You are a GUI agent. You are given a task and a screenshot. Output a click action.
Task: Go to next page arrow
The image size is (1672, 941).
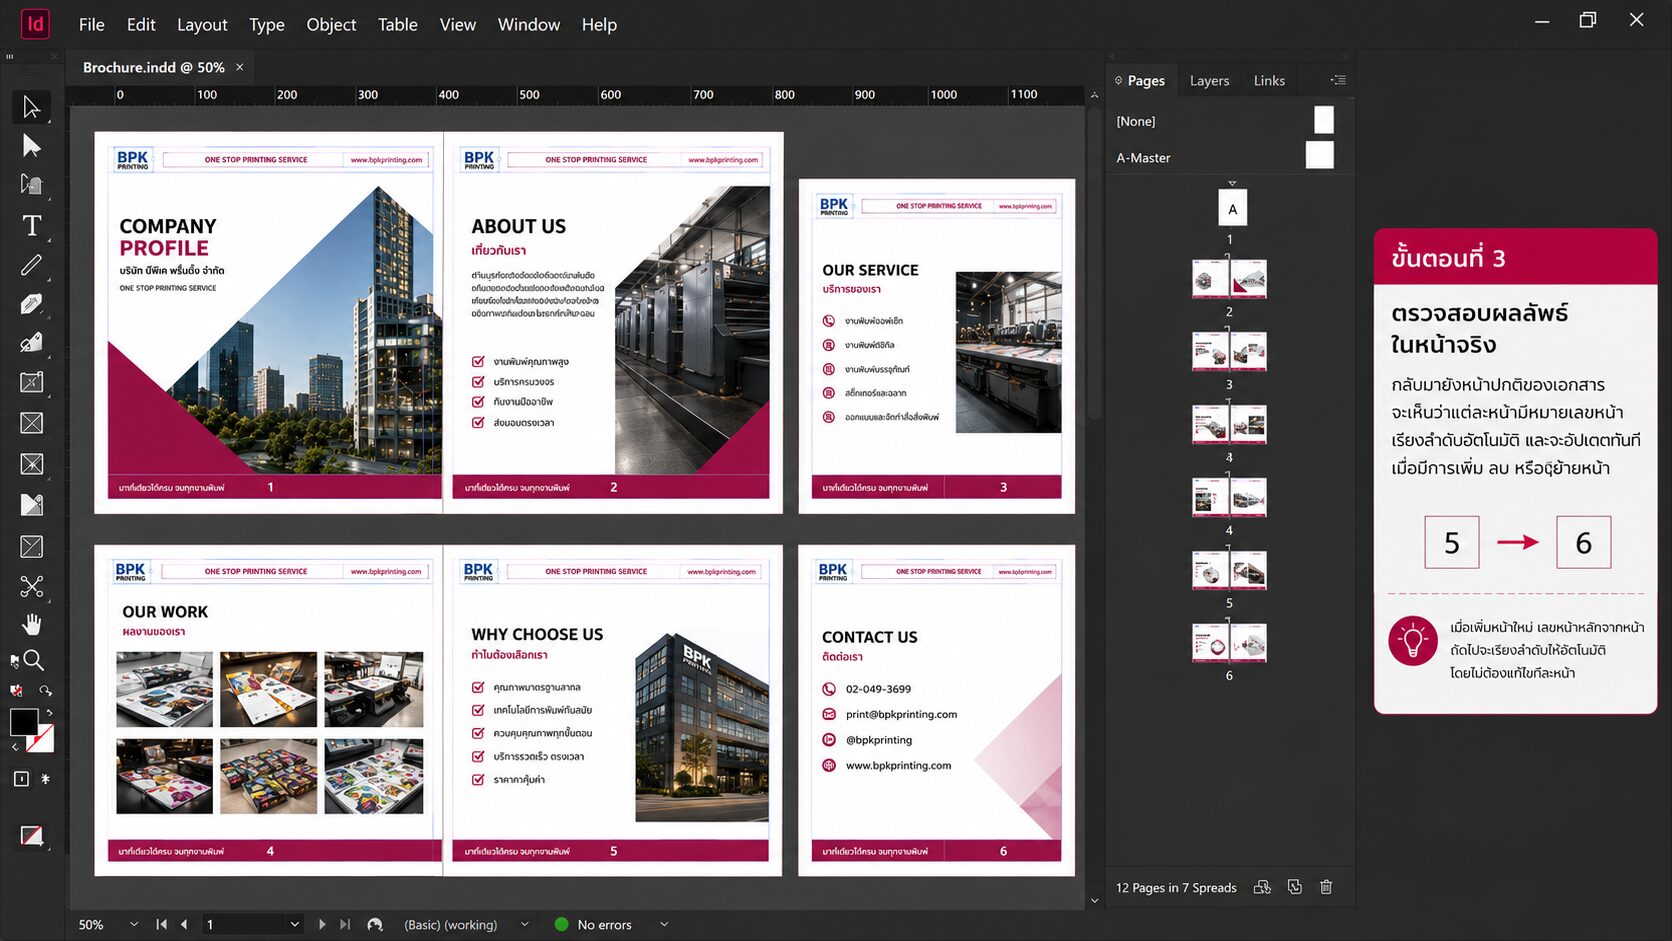(322, 924)
